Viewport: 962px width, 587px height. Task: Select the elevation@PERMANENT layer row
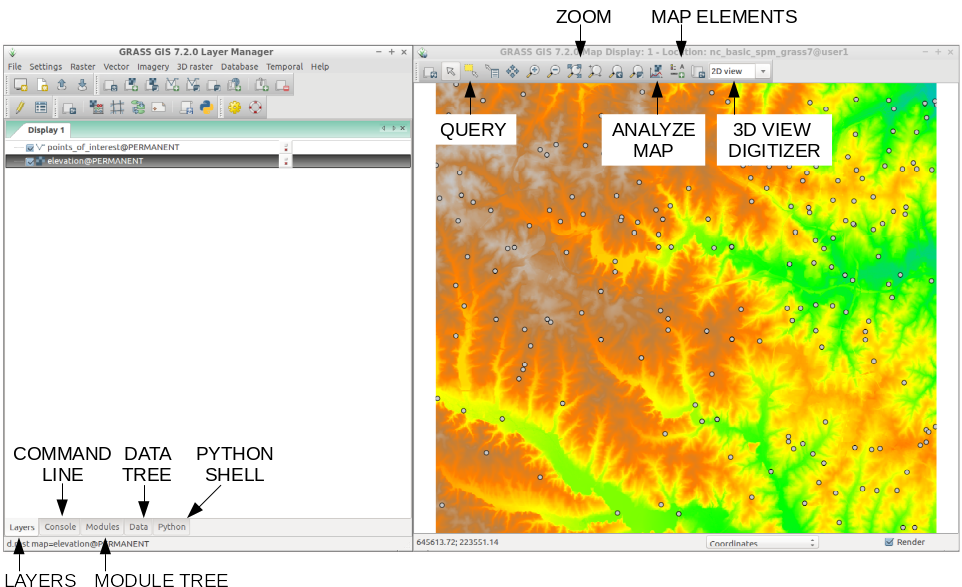pyautogui.click(x=150, y=160)
